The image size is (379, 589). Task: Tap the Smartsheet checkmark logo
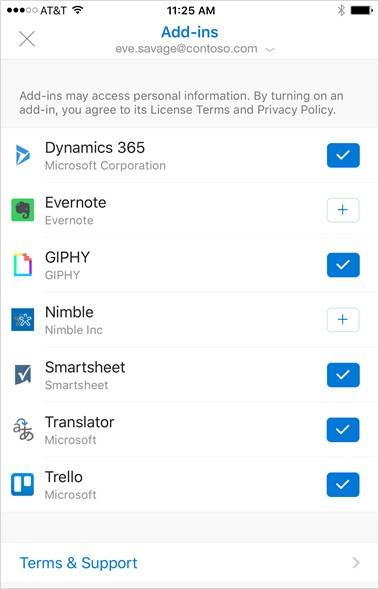[x=23, y=375]
